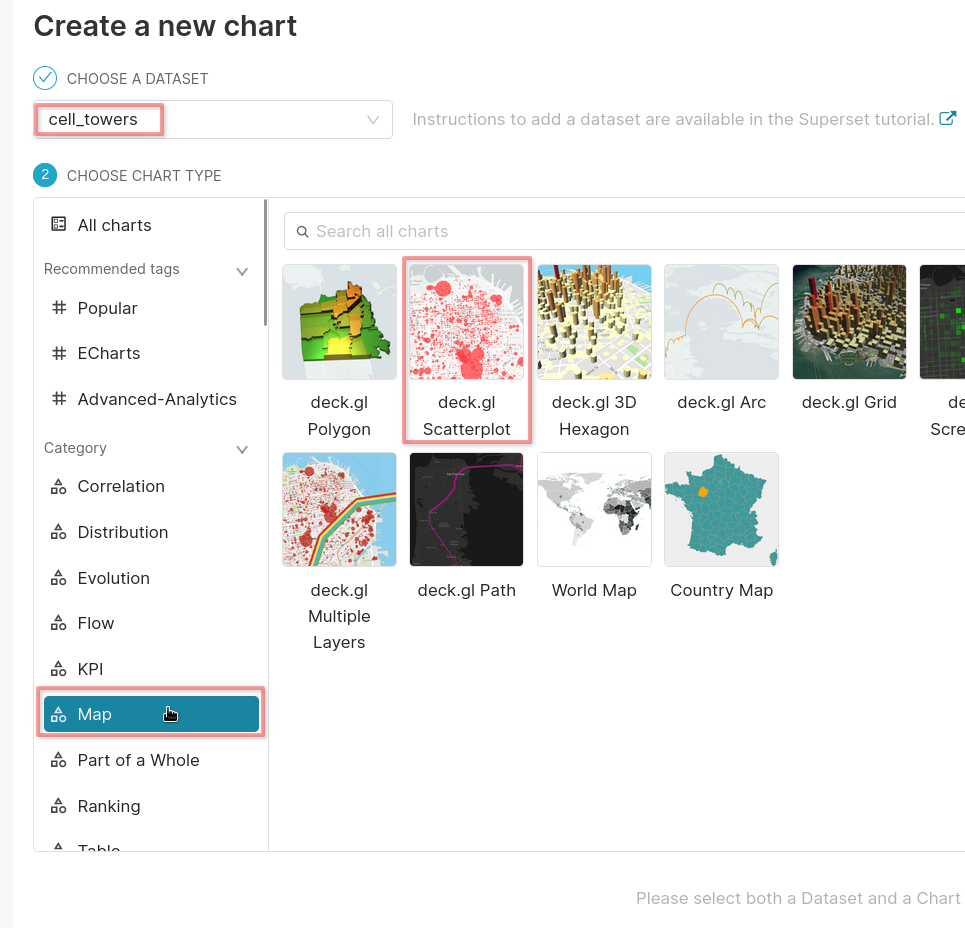Select the deck.gl Grid chart

tap(848, 321)
